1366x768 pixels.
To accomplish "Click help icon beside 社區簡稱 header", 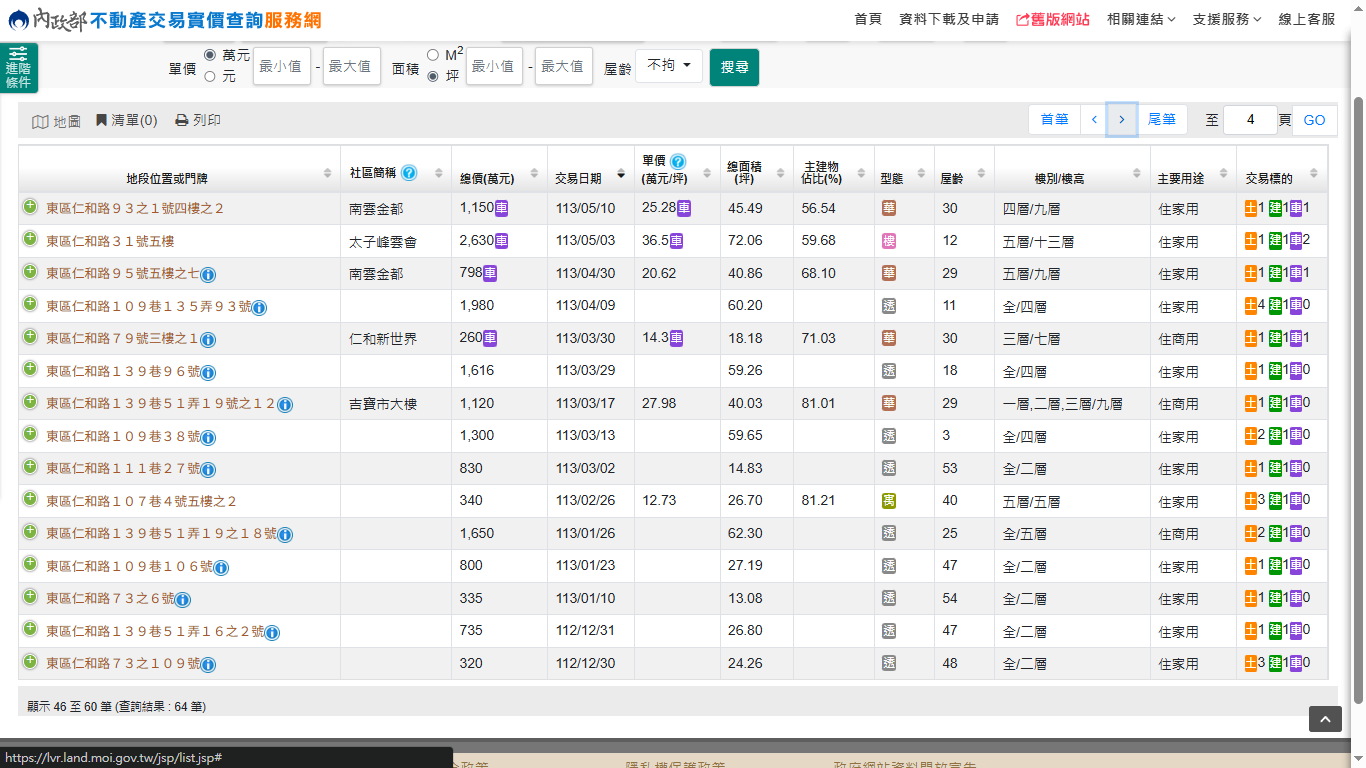I will [409, 173].
